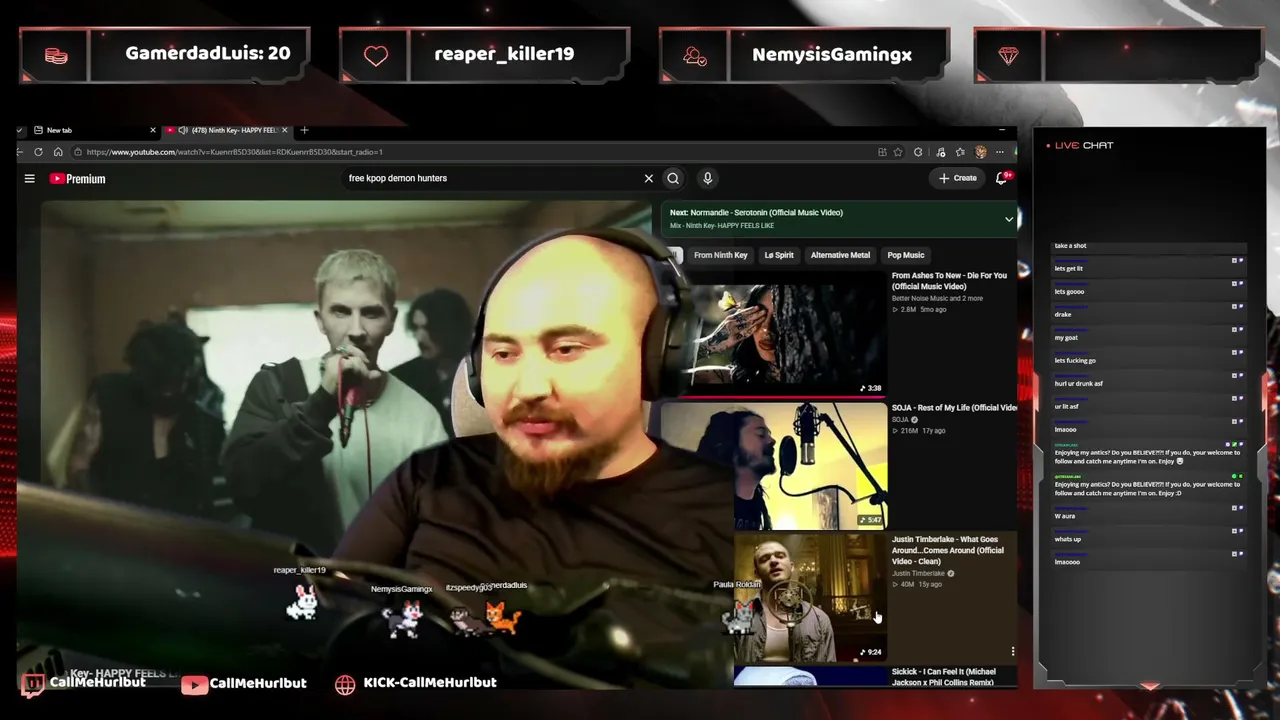Open Justin Timberlake What Goes Around thumbnail
This screenshot has height=720, width=1280.
[x=810, y=597]
